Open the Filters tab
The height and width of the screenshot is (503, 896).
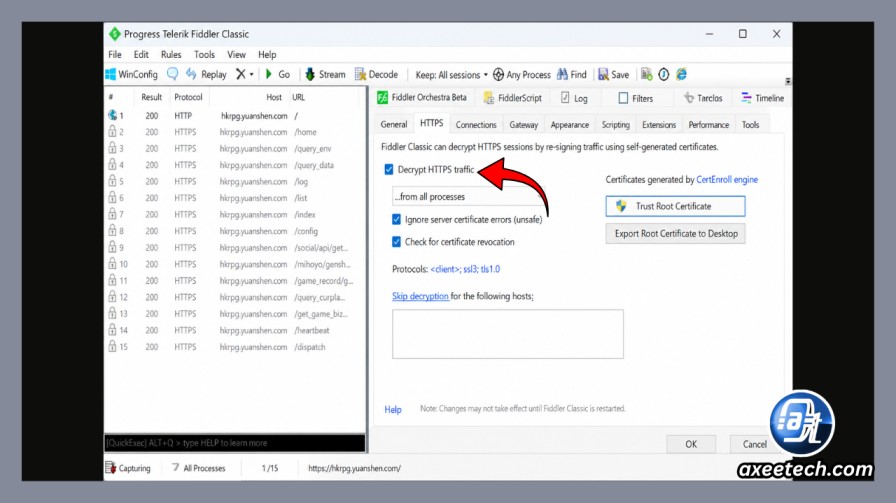[x=636, y=98]
